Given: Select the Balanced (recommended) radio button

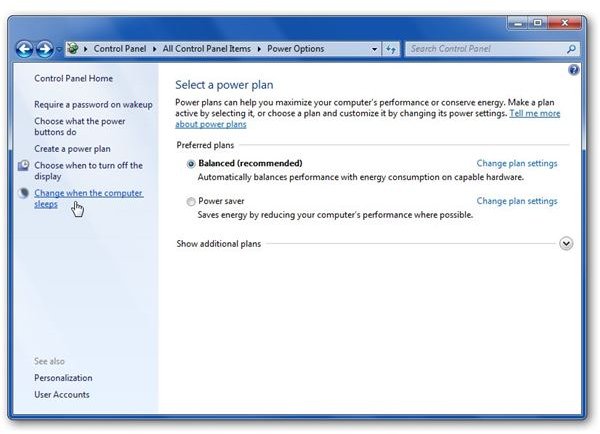Looking at the screenshot, I should pos(191,164).
